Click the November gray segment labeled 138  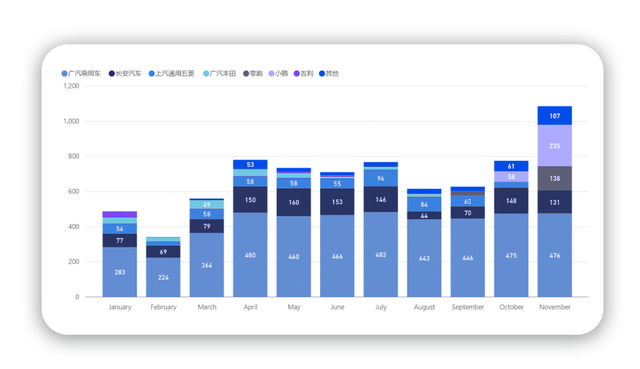(555, 178)
